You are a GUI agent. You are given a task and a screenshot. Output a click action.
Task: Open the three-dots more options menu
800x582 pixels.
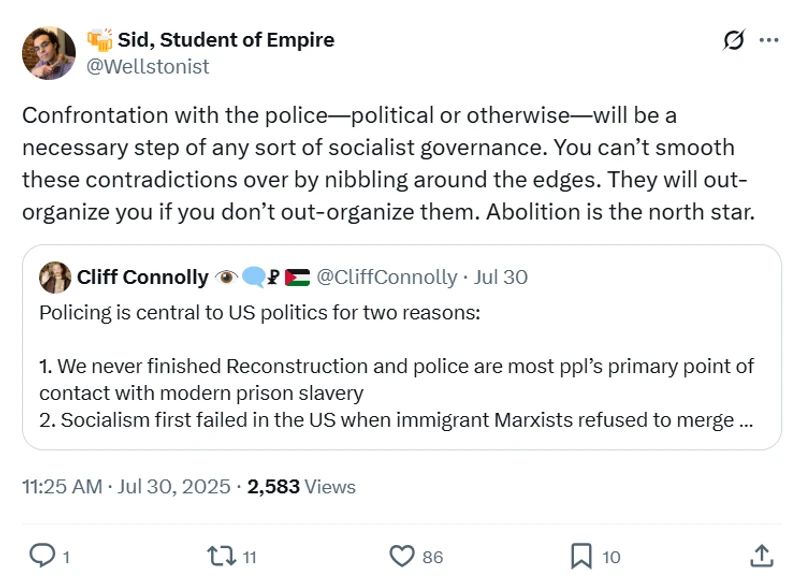769,40
